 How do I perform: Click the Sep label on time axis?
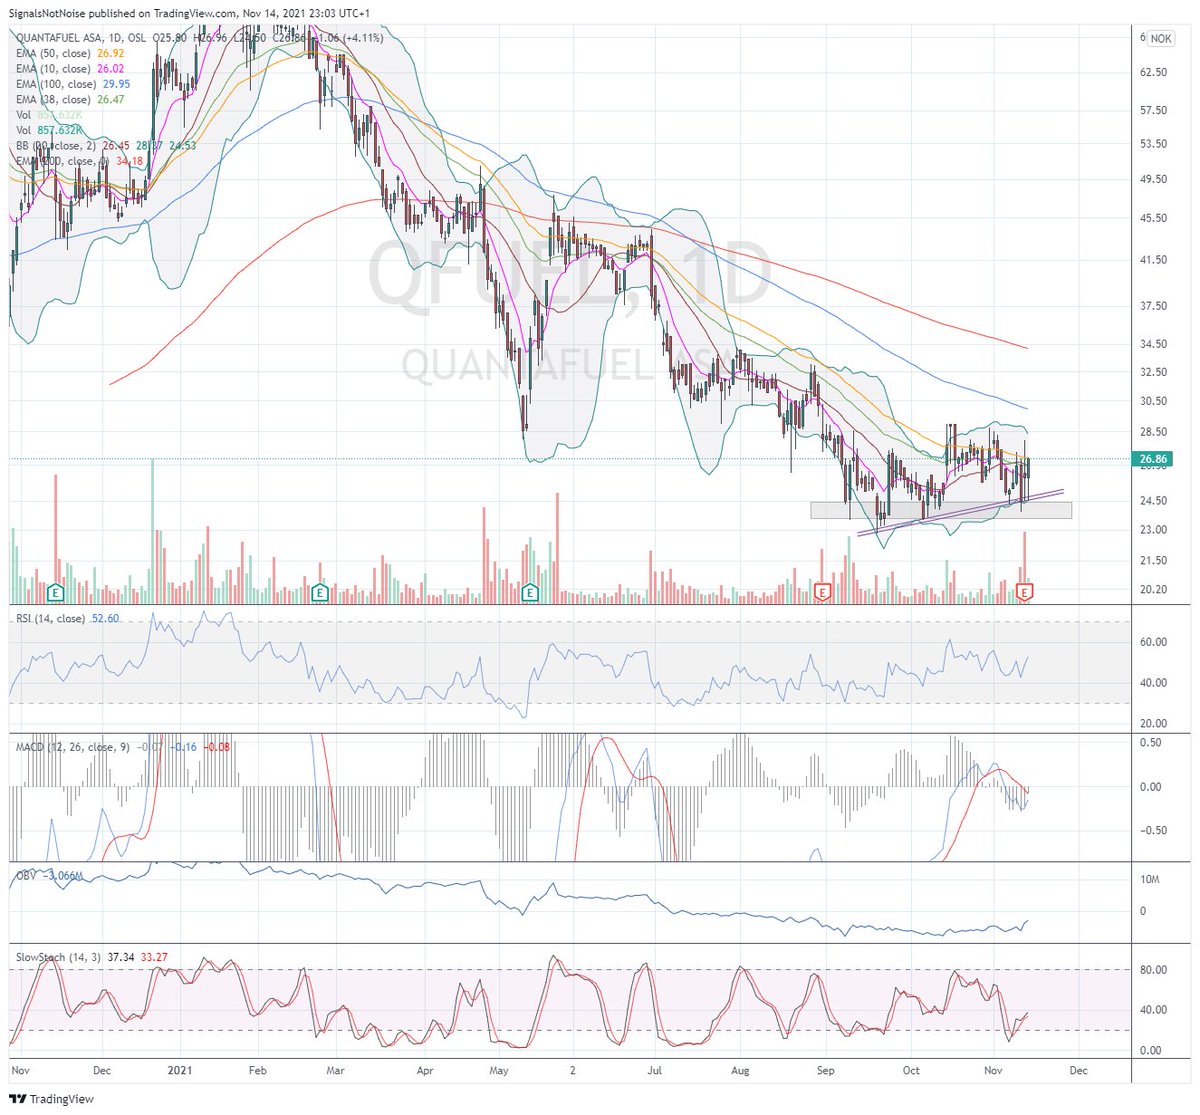(825, 1069)
